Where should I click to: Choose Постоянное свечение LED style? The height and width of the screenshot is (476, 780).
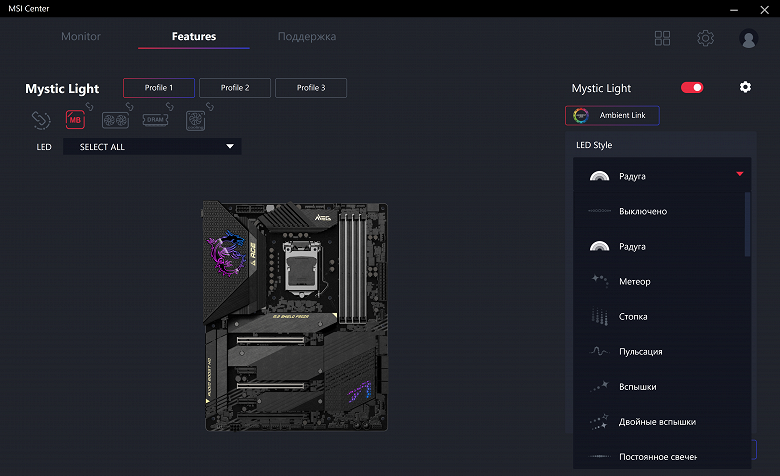tap(659, 457)
